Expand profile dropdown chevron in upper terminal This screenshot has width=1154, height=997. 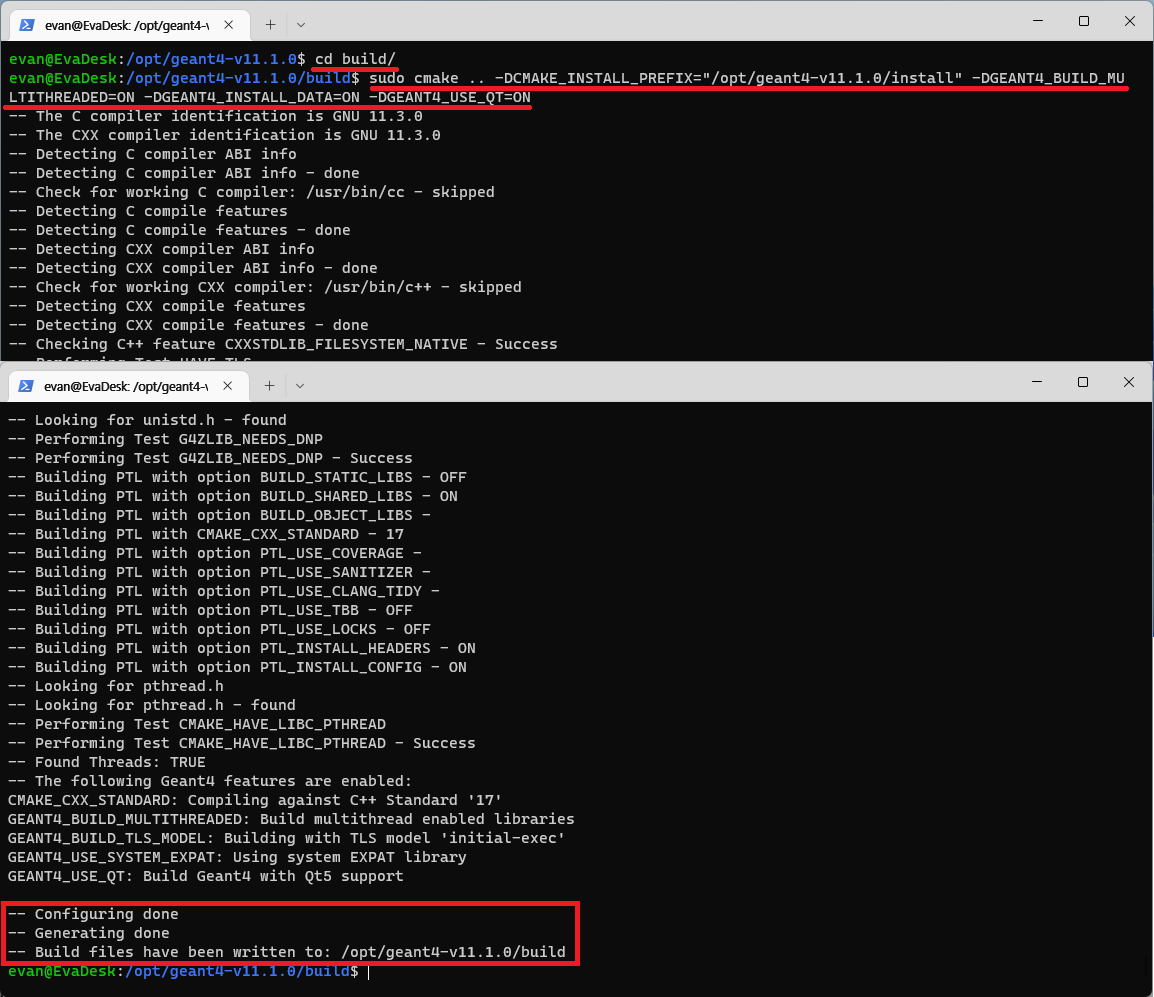coord(301,24)
